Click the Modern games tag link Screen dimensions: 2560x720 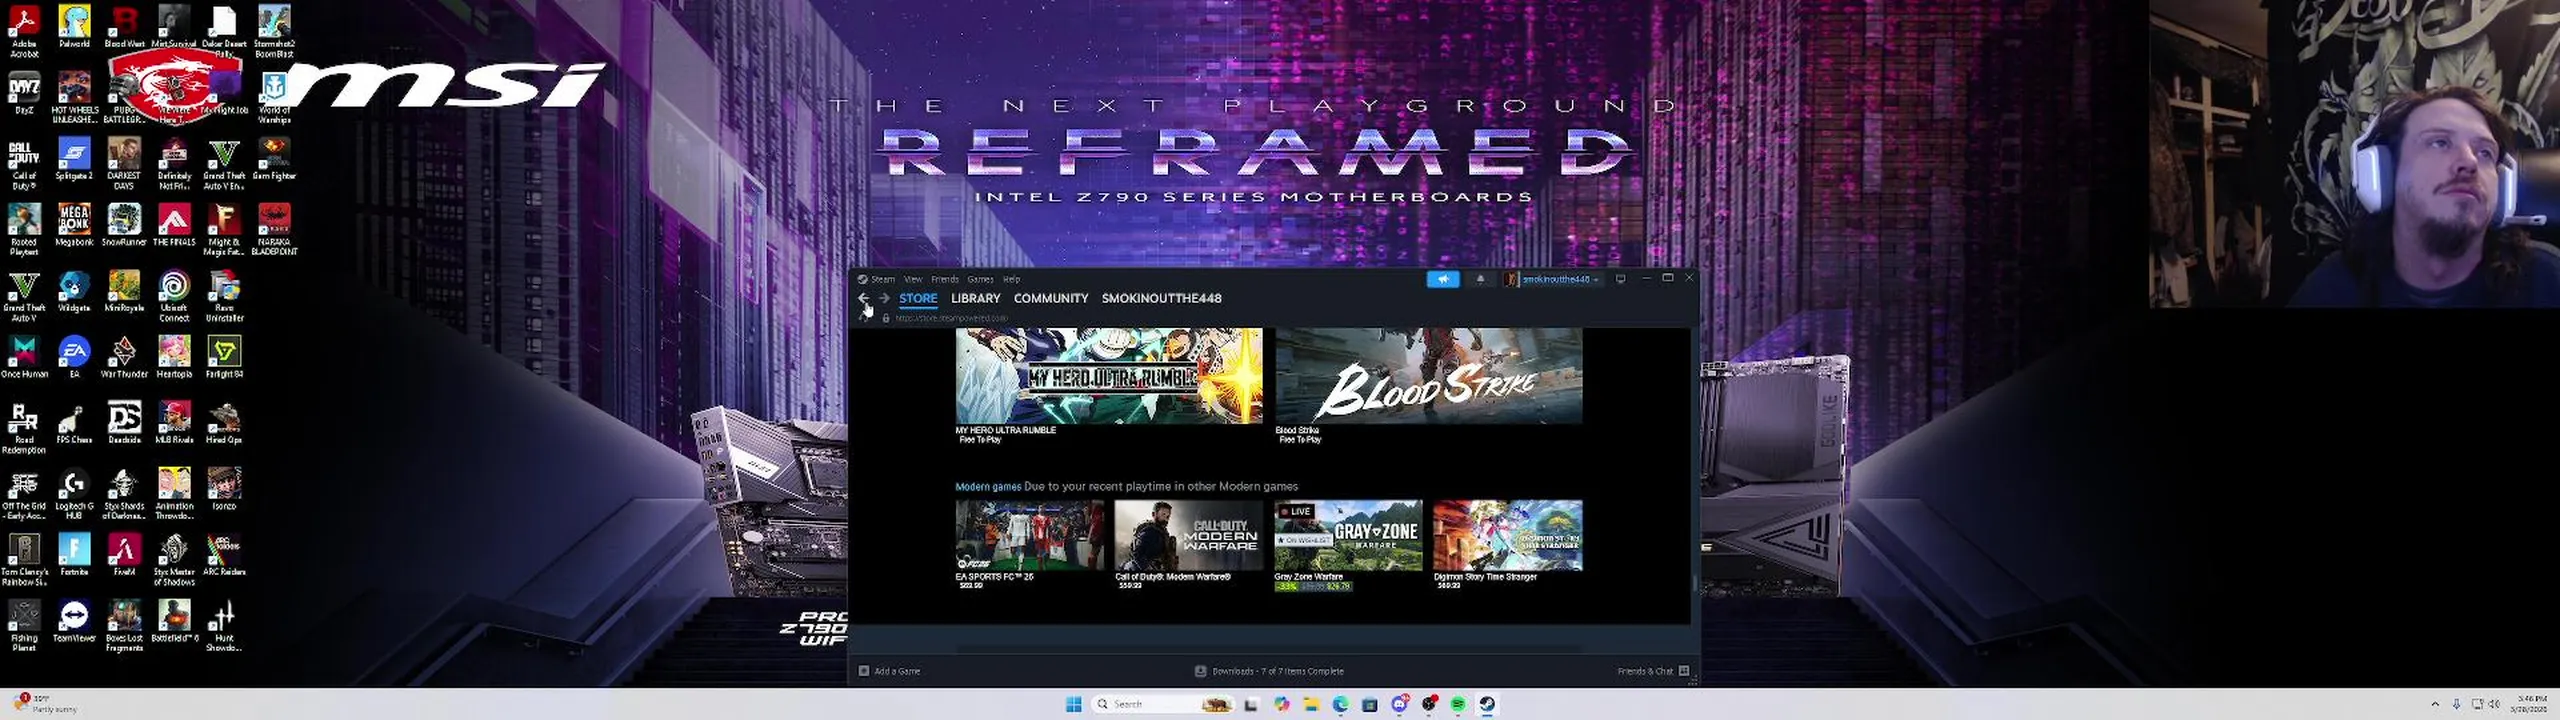click(988, 486)
